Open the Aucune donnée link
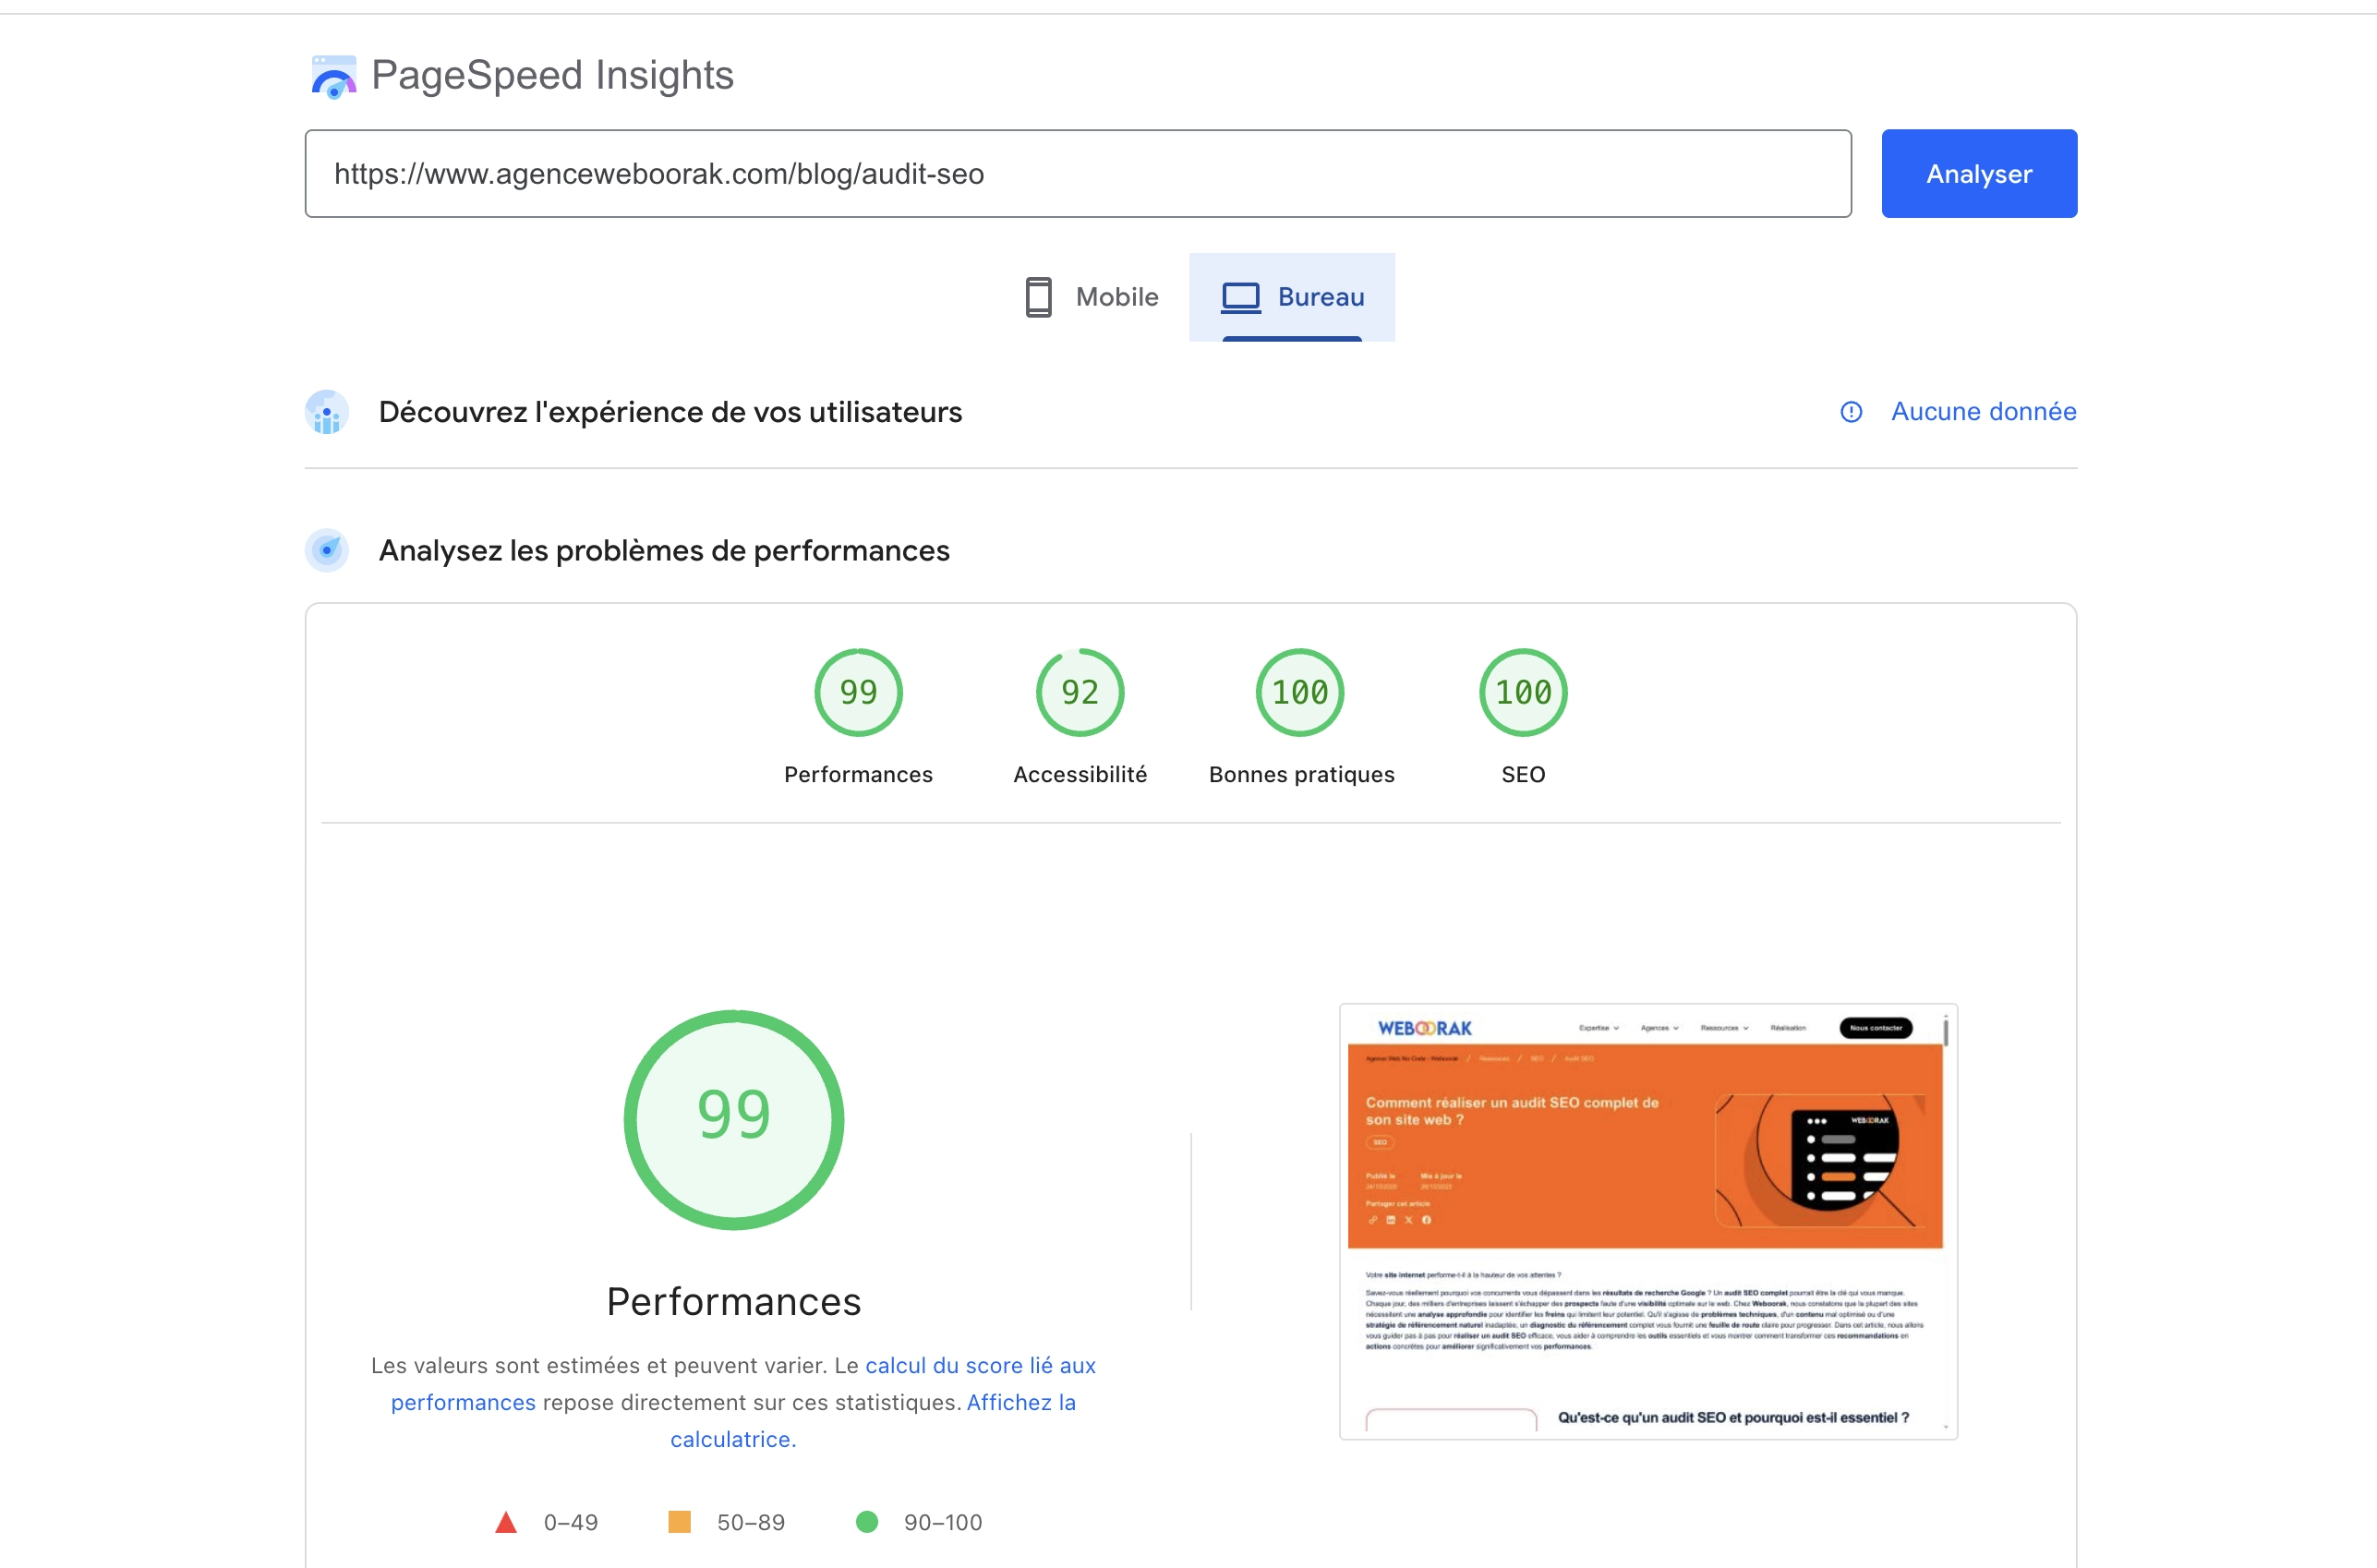Image resolution: width=2377 pixels, height=1568 pixels. tap(1982, 412)
